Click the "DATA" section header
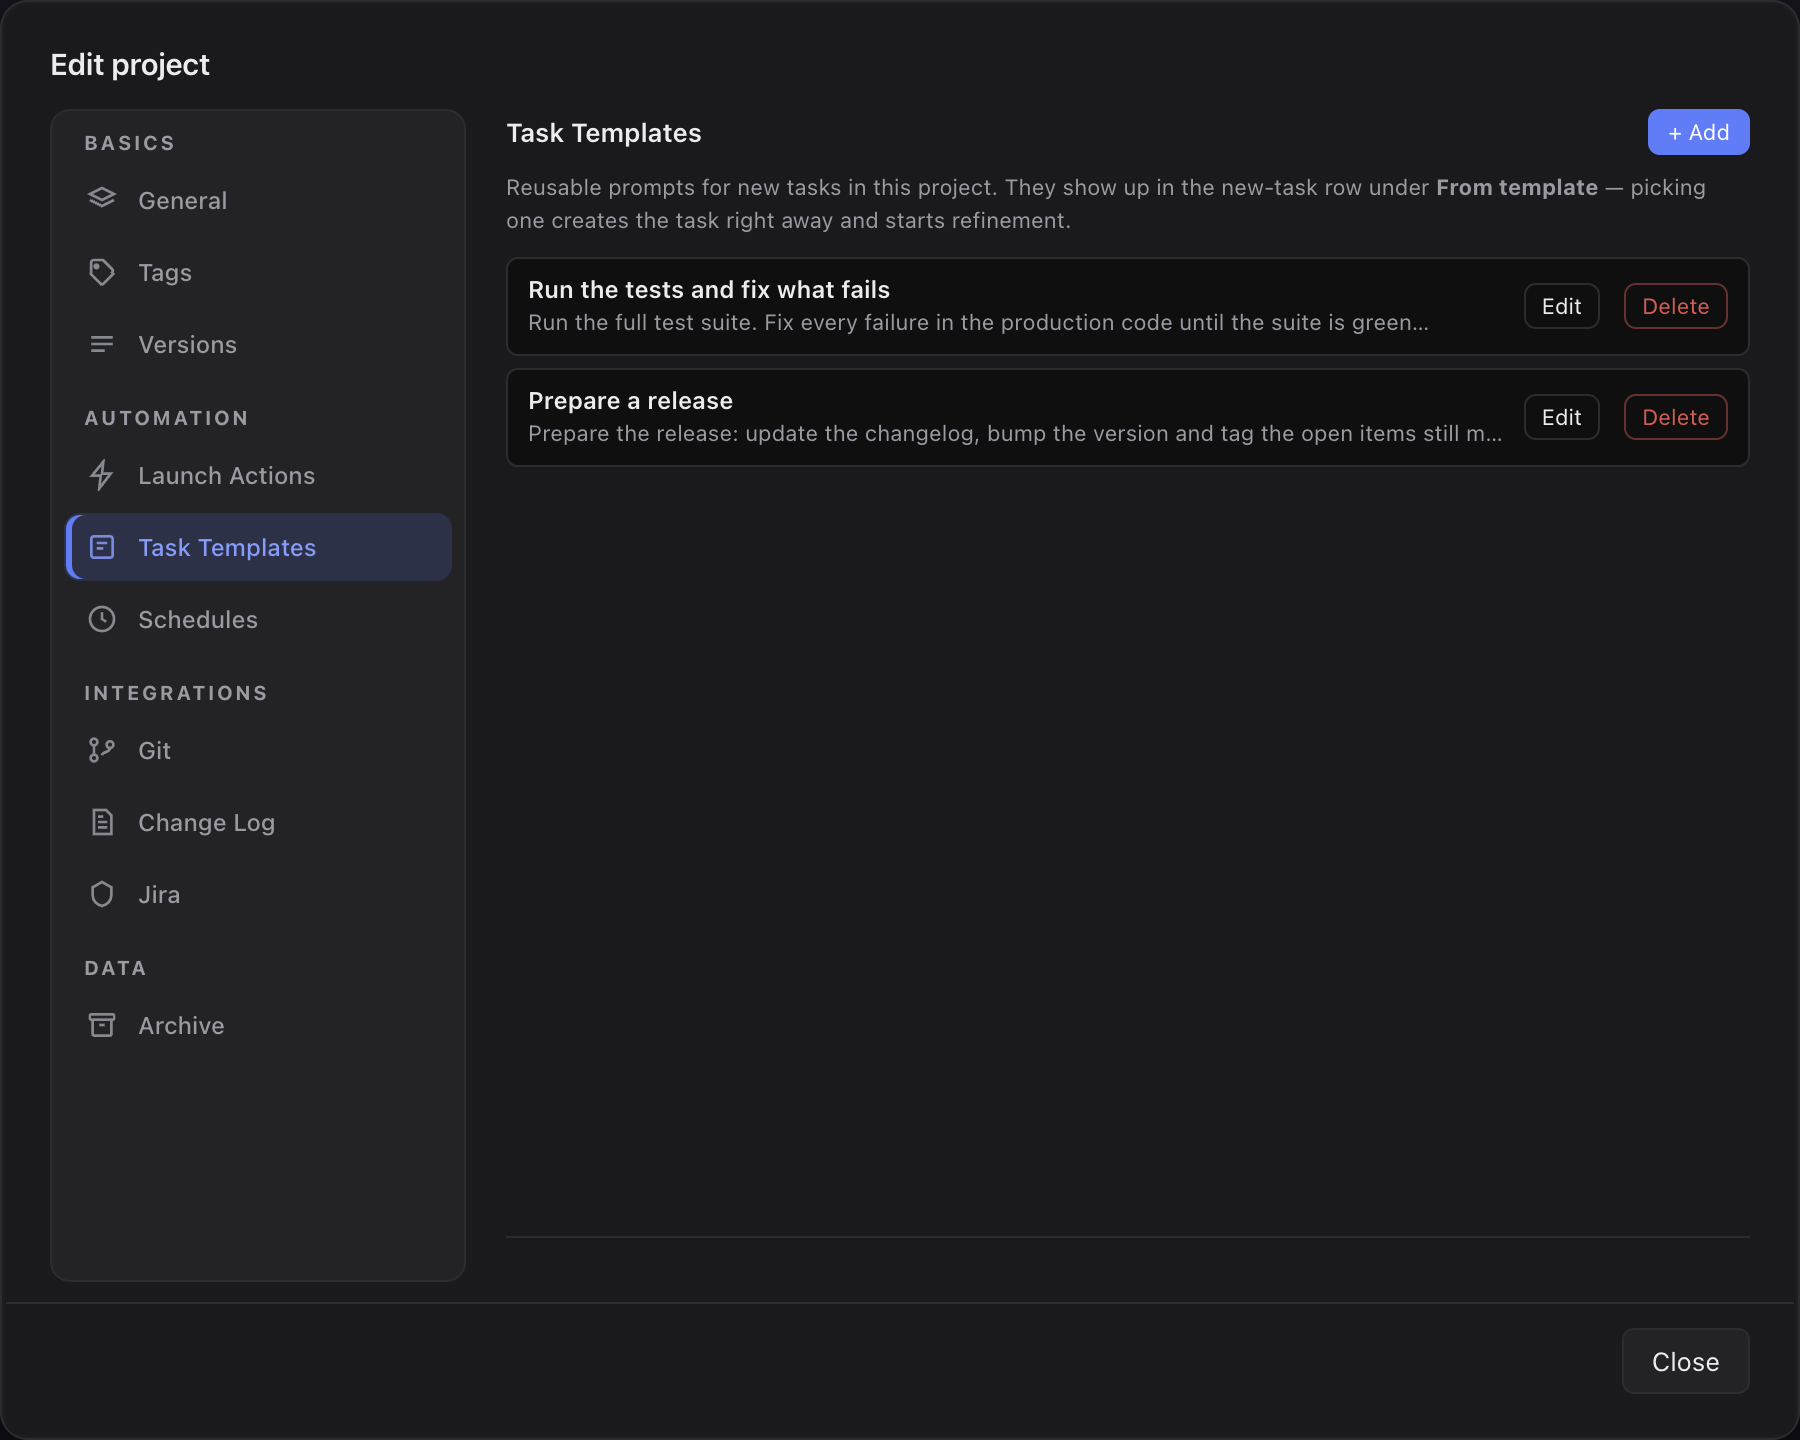This screenshot has width=1800, height=1440. 115,968
